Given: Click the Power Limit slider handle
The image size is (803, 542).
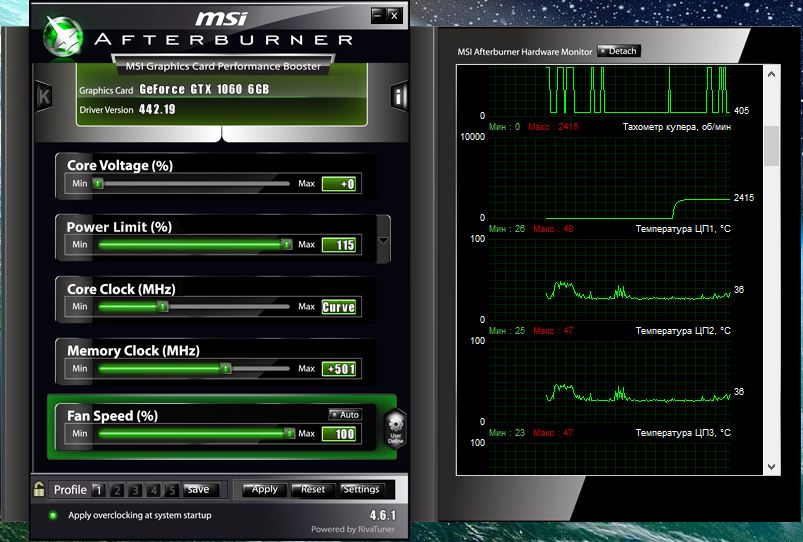Looking at the screenshot, I should point(287,244).
